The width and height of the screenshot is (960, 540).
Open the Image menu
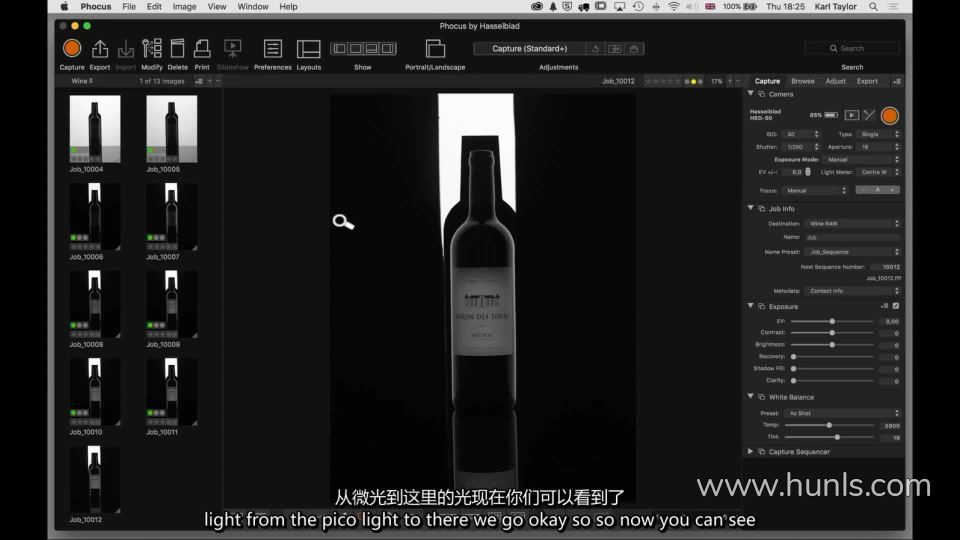184,7
